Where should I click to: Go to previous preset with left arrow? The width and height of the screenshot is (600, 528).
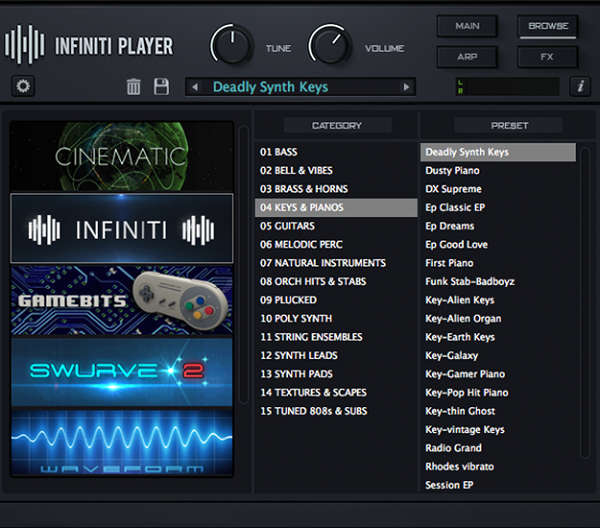[195, 87]
